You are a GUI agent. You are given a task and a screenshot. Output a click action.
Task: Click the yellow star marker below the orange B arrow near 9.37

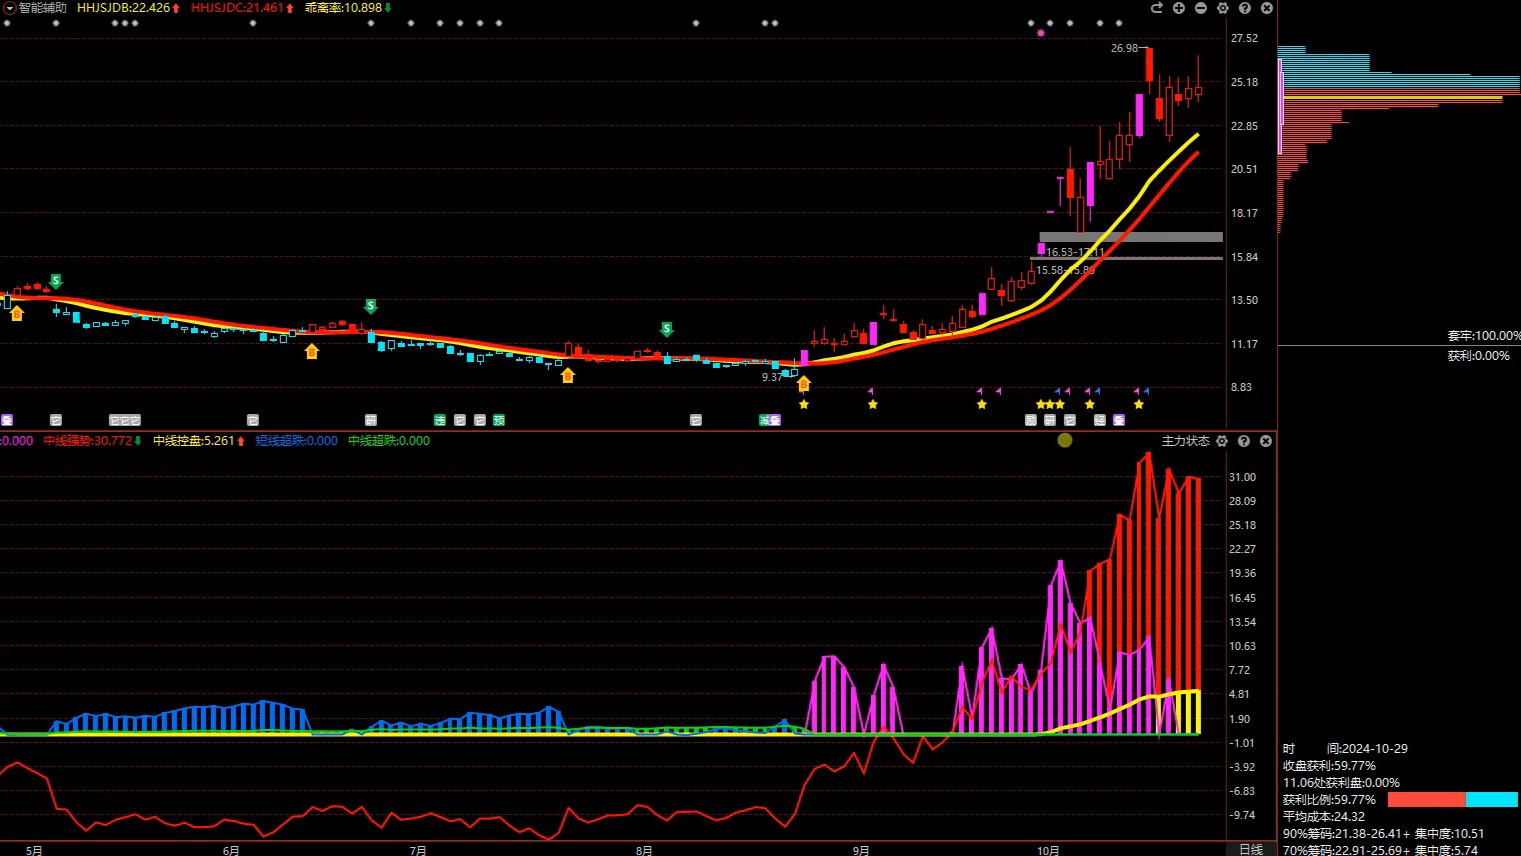[x=804, y=404]
